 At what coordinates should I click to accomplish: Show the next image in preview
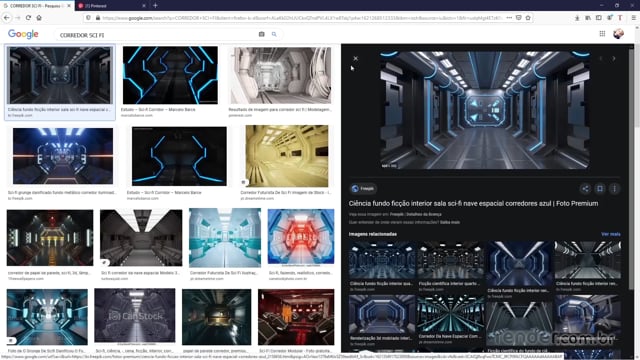613,58
